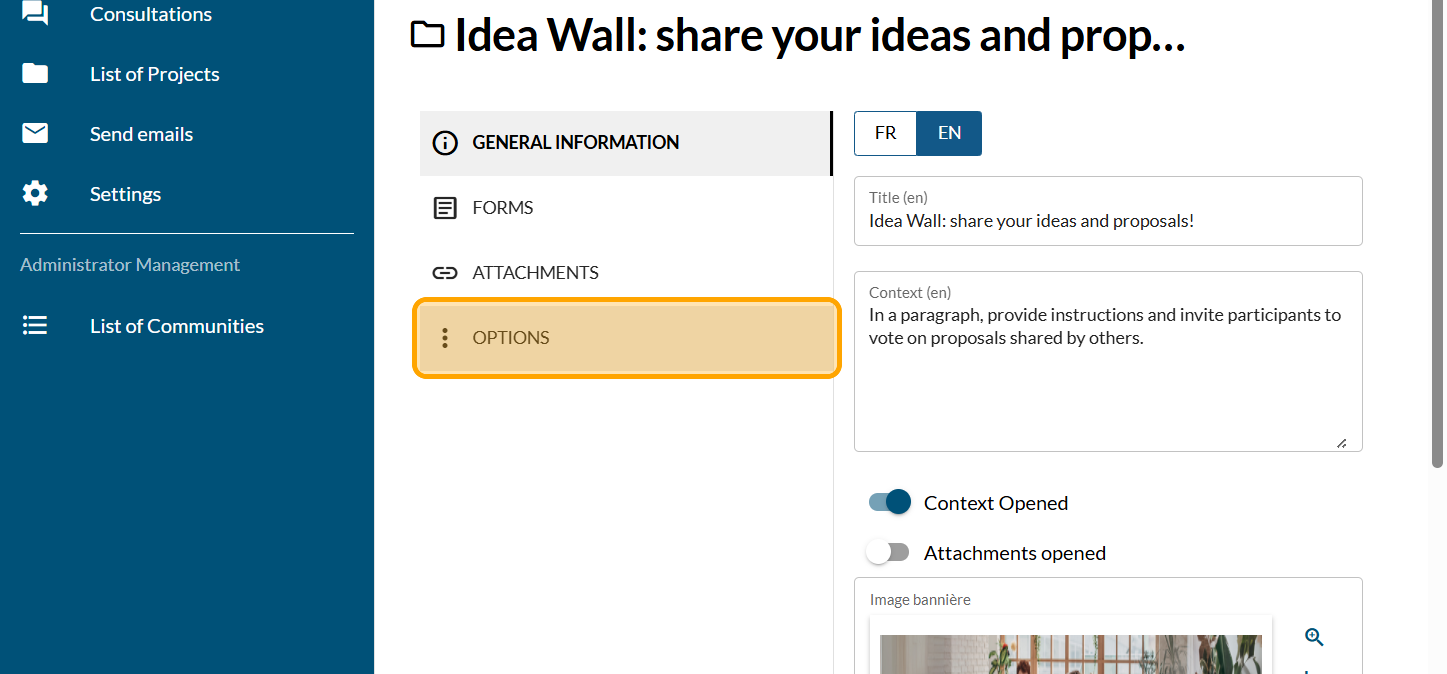Image resolution: width=1447 pixels, height=674 pixels.
Task: Click the banner image thumbnail
Action: pyautogui.click(x=1070, y=654)
